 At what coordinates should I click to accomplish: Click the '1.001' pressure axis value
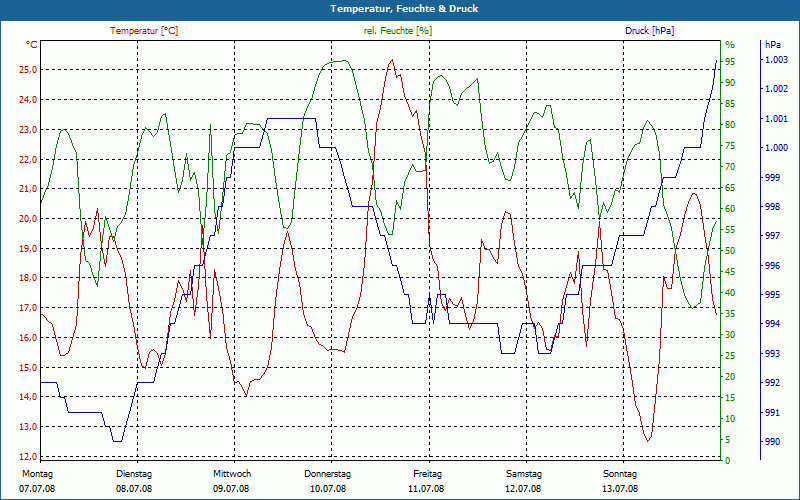(775, 119)
